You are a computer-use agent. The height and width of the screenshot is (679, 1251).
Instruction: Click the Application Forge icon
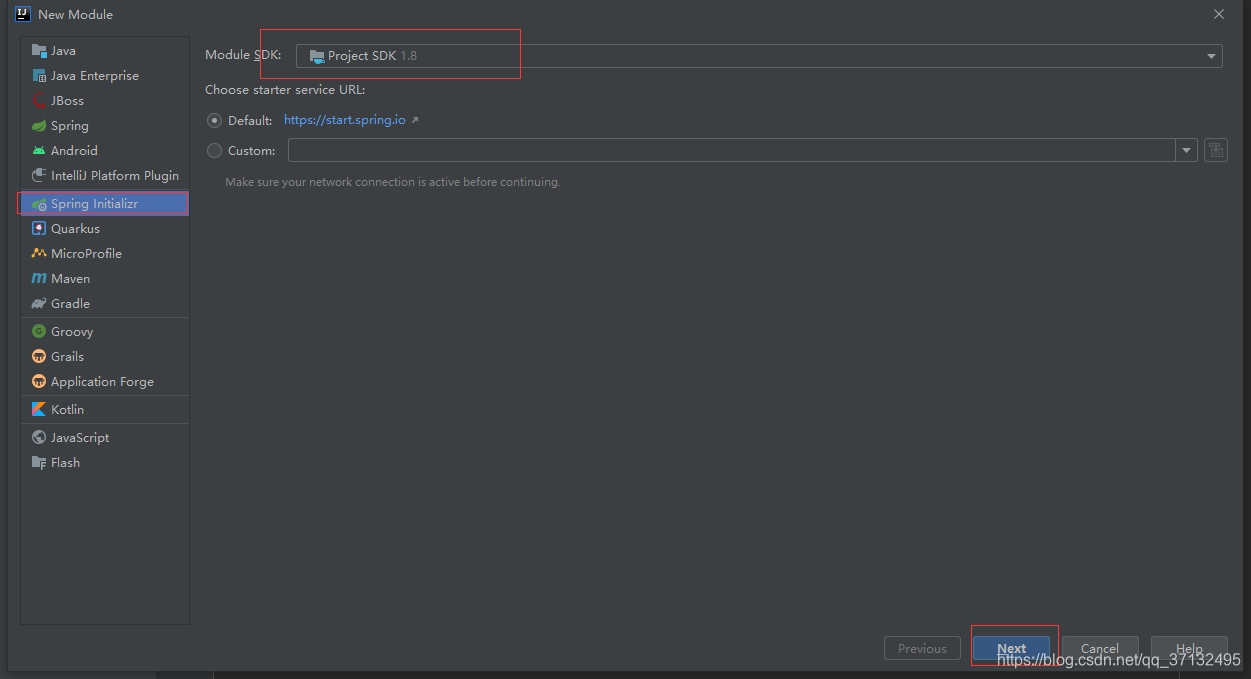(x=39, y=382)
